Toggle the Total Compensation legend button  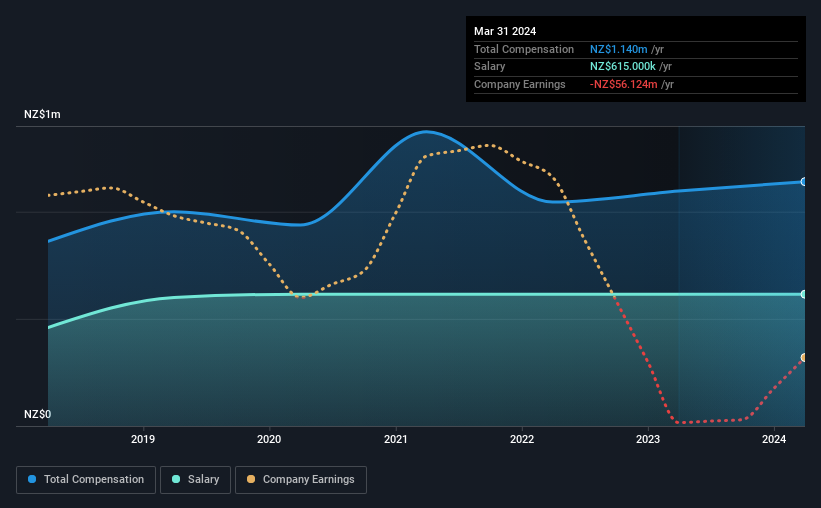pyautogui.click(x=86, y=480)
